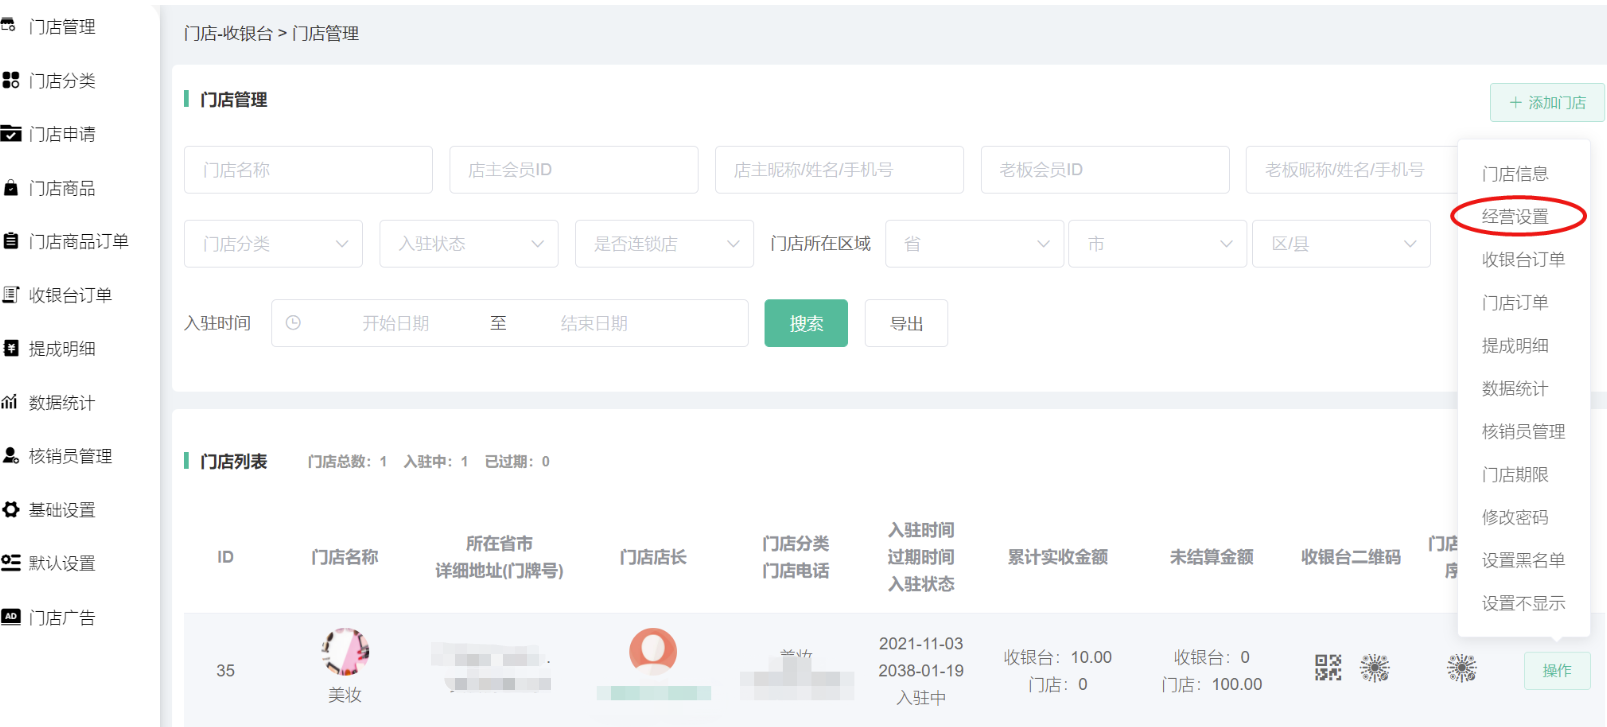Select 经营设置 from the action menu
The width and height of the screenshot is (1607, 727).
[1515, 217]
